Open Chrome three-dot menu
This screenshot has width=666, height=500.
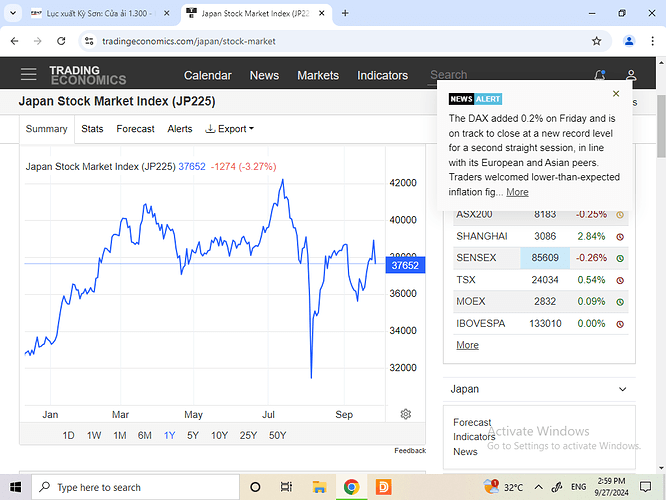coord(652,41)
